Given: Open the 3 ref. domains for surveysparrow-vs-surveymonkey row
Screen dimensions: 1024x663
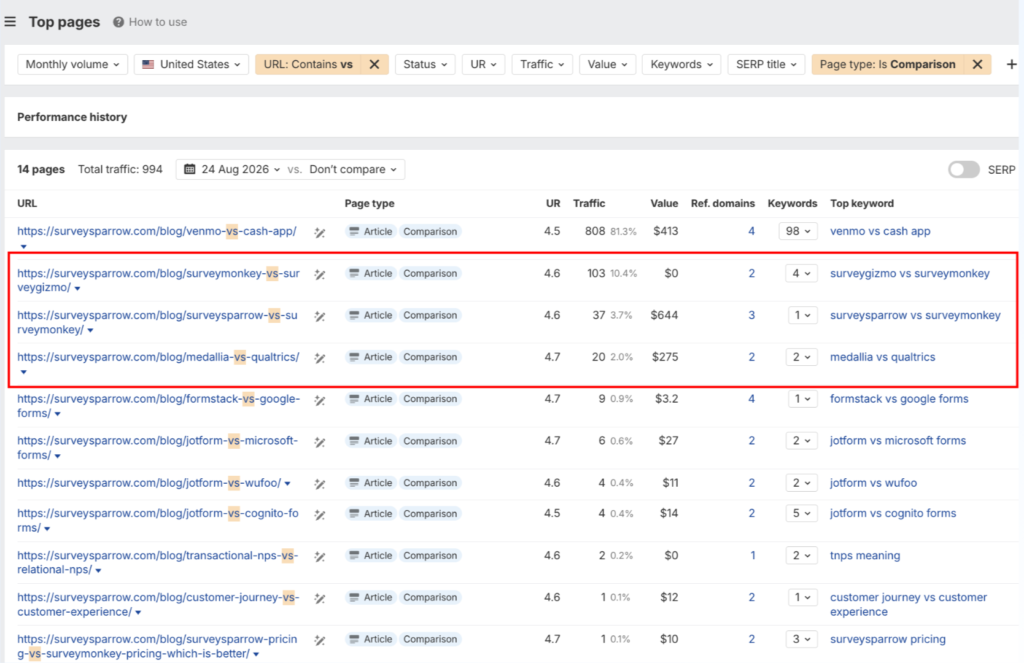Looking at the screenshot, I should pyautogui.click(x=751, y=315).
